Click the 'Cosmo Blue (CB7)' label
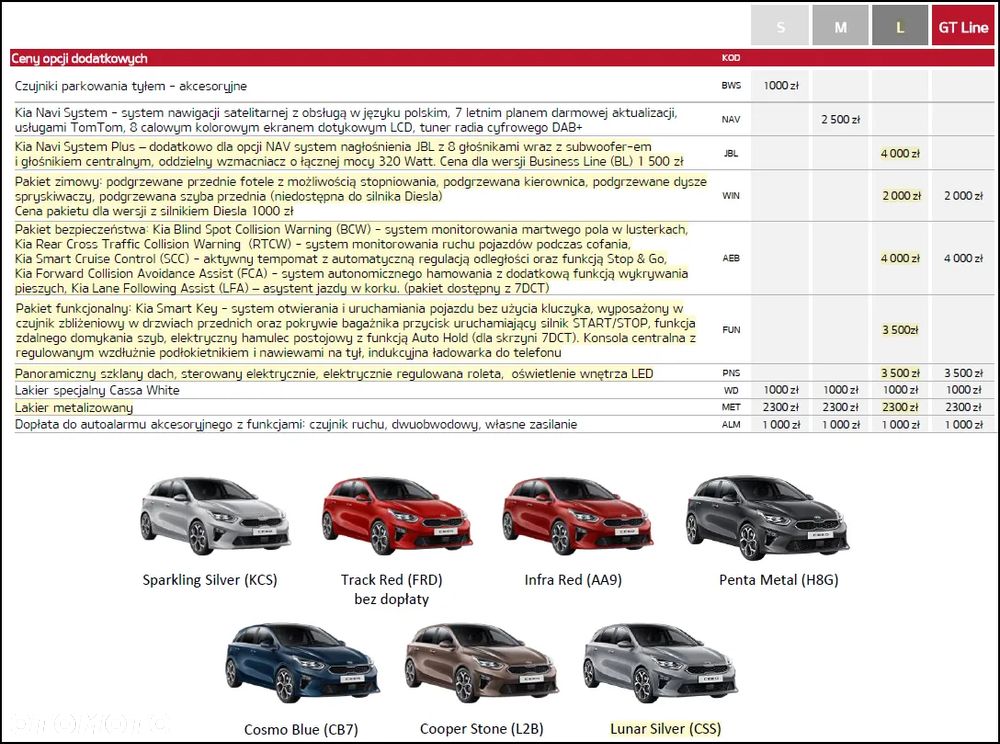1000x744 pixels. [x=301, y=729]
